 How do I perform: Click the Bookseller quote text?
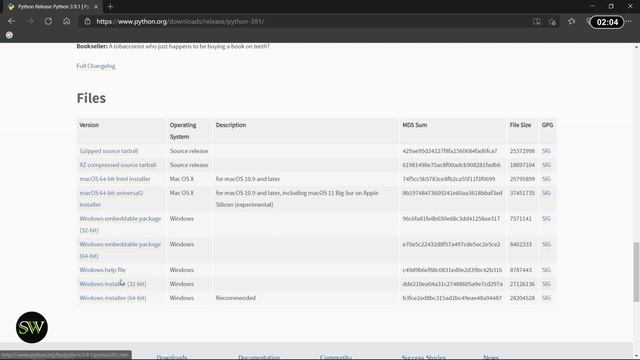coord(173,47)
